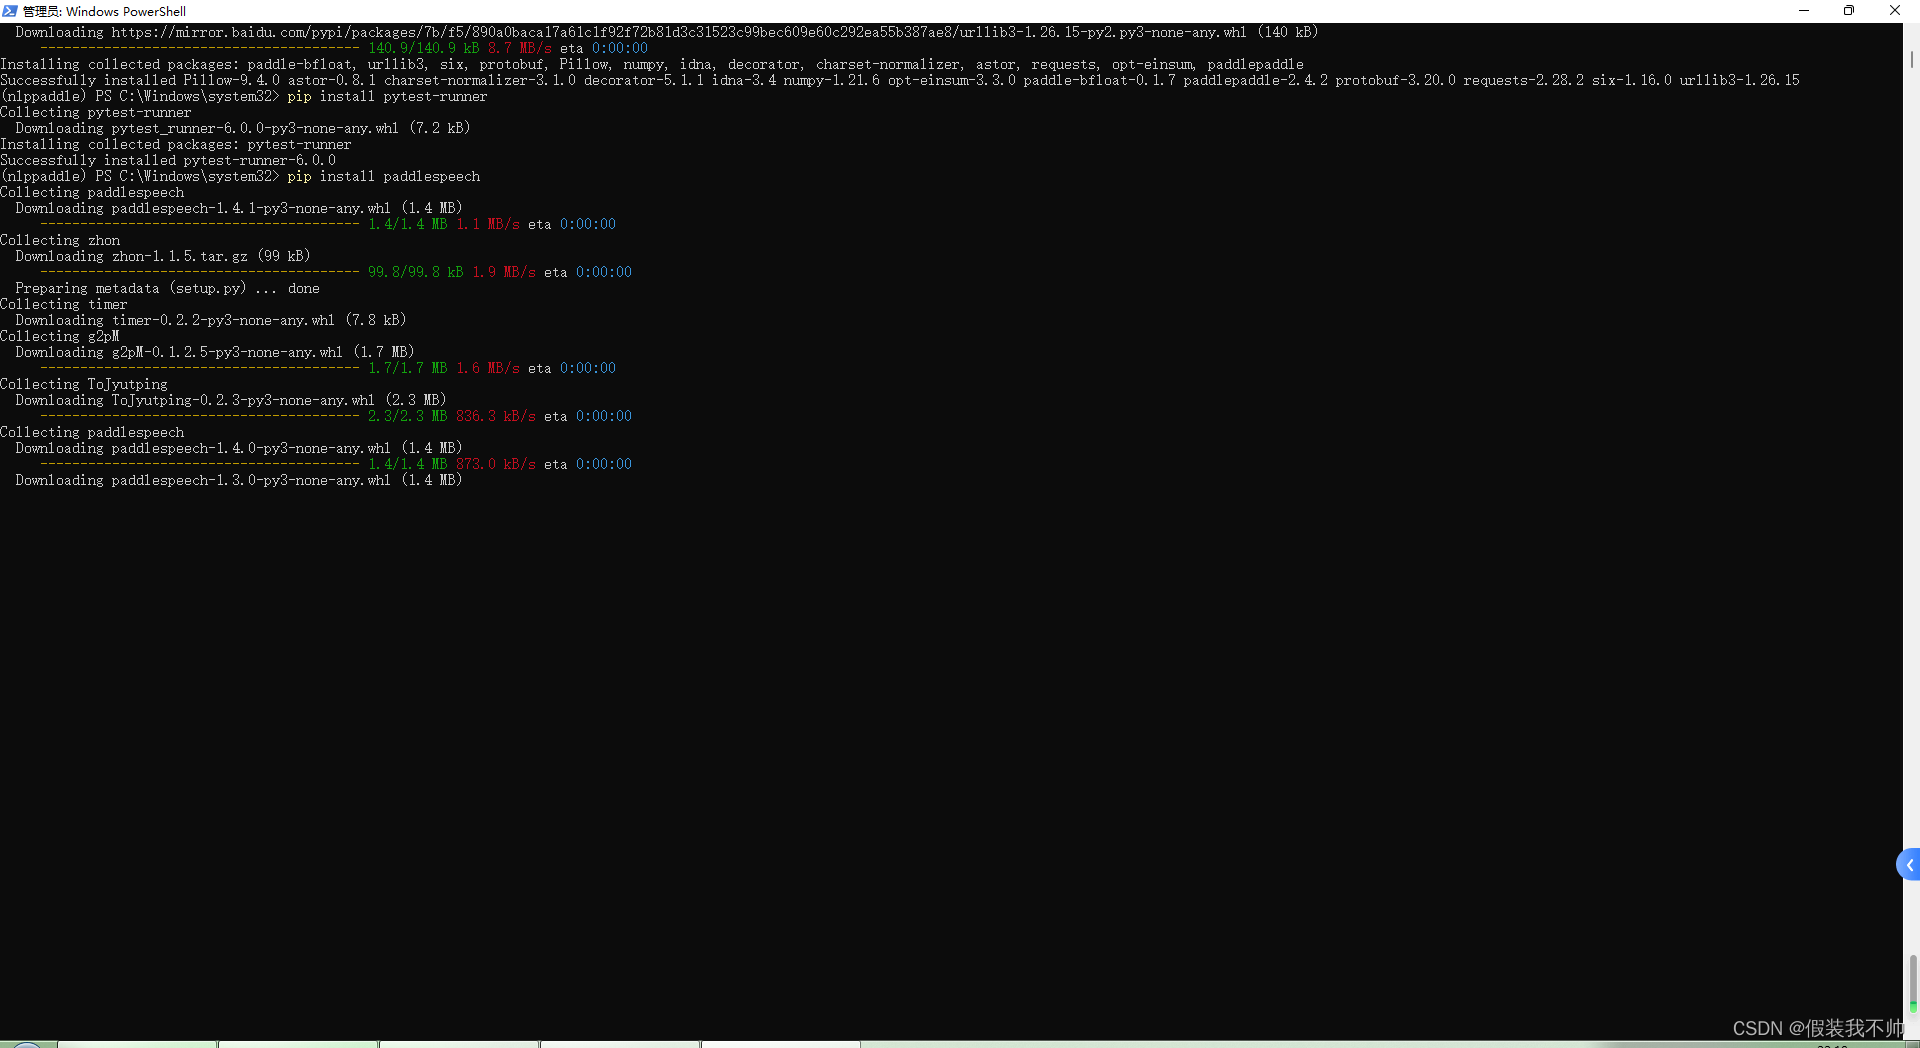The width and height of the screenshot is (1920, 1048).
Task: Click 'Downloading timer-0.2.2-py3-none-any.whl' line
Action: pos(211,320)
